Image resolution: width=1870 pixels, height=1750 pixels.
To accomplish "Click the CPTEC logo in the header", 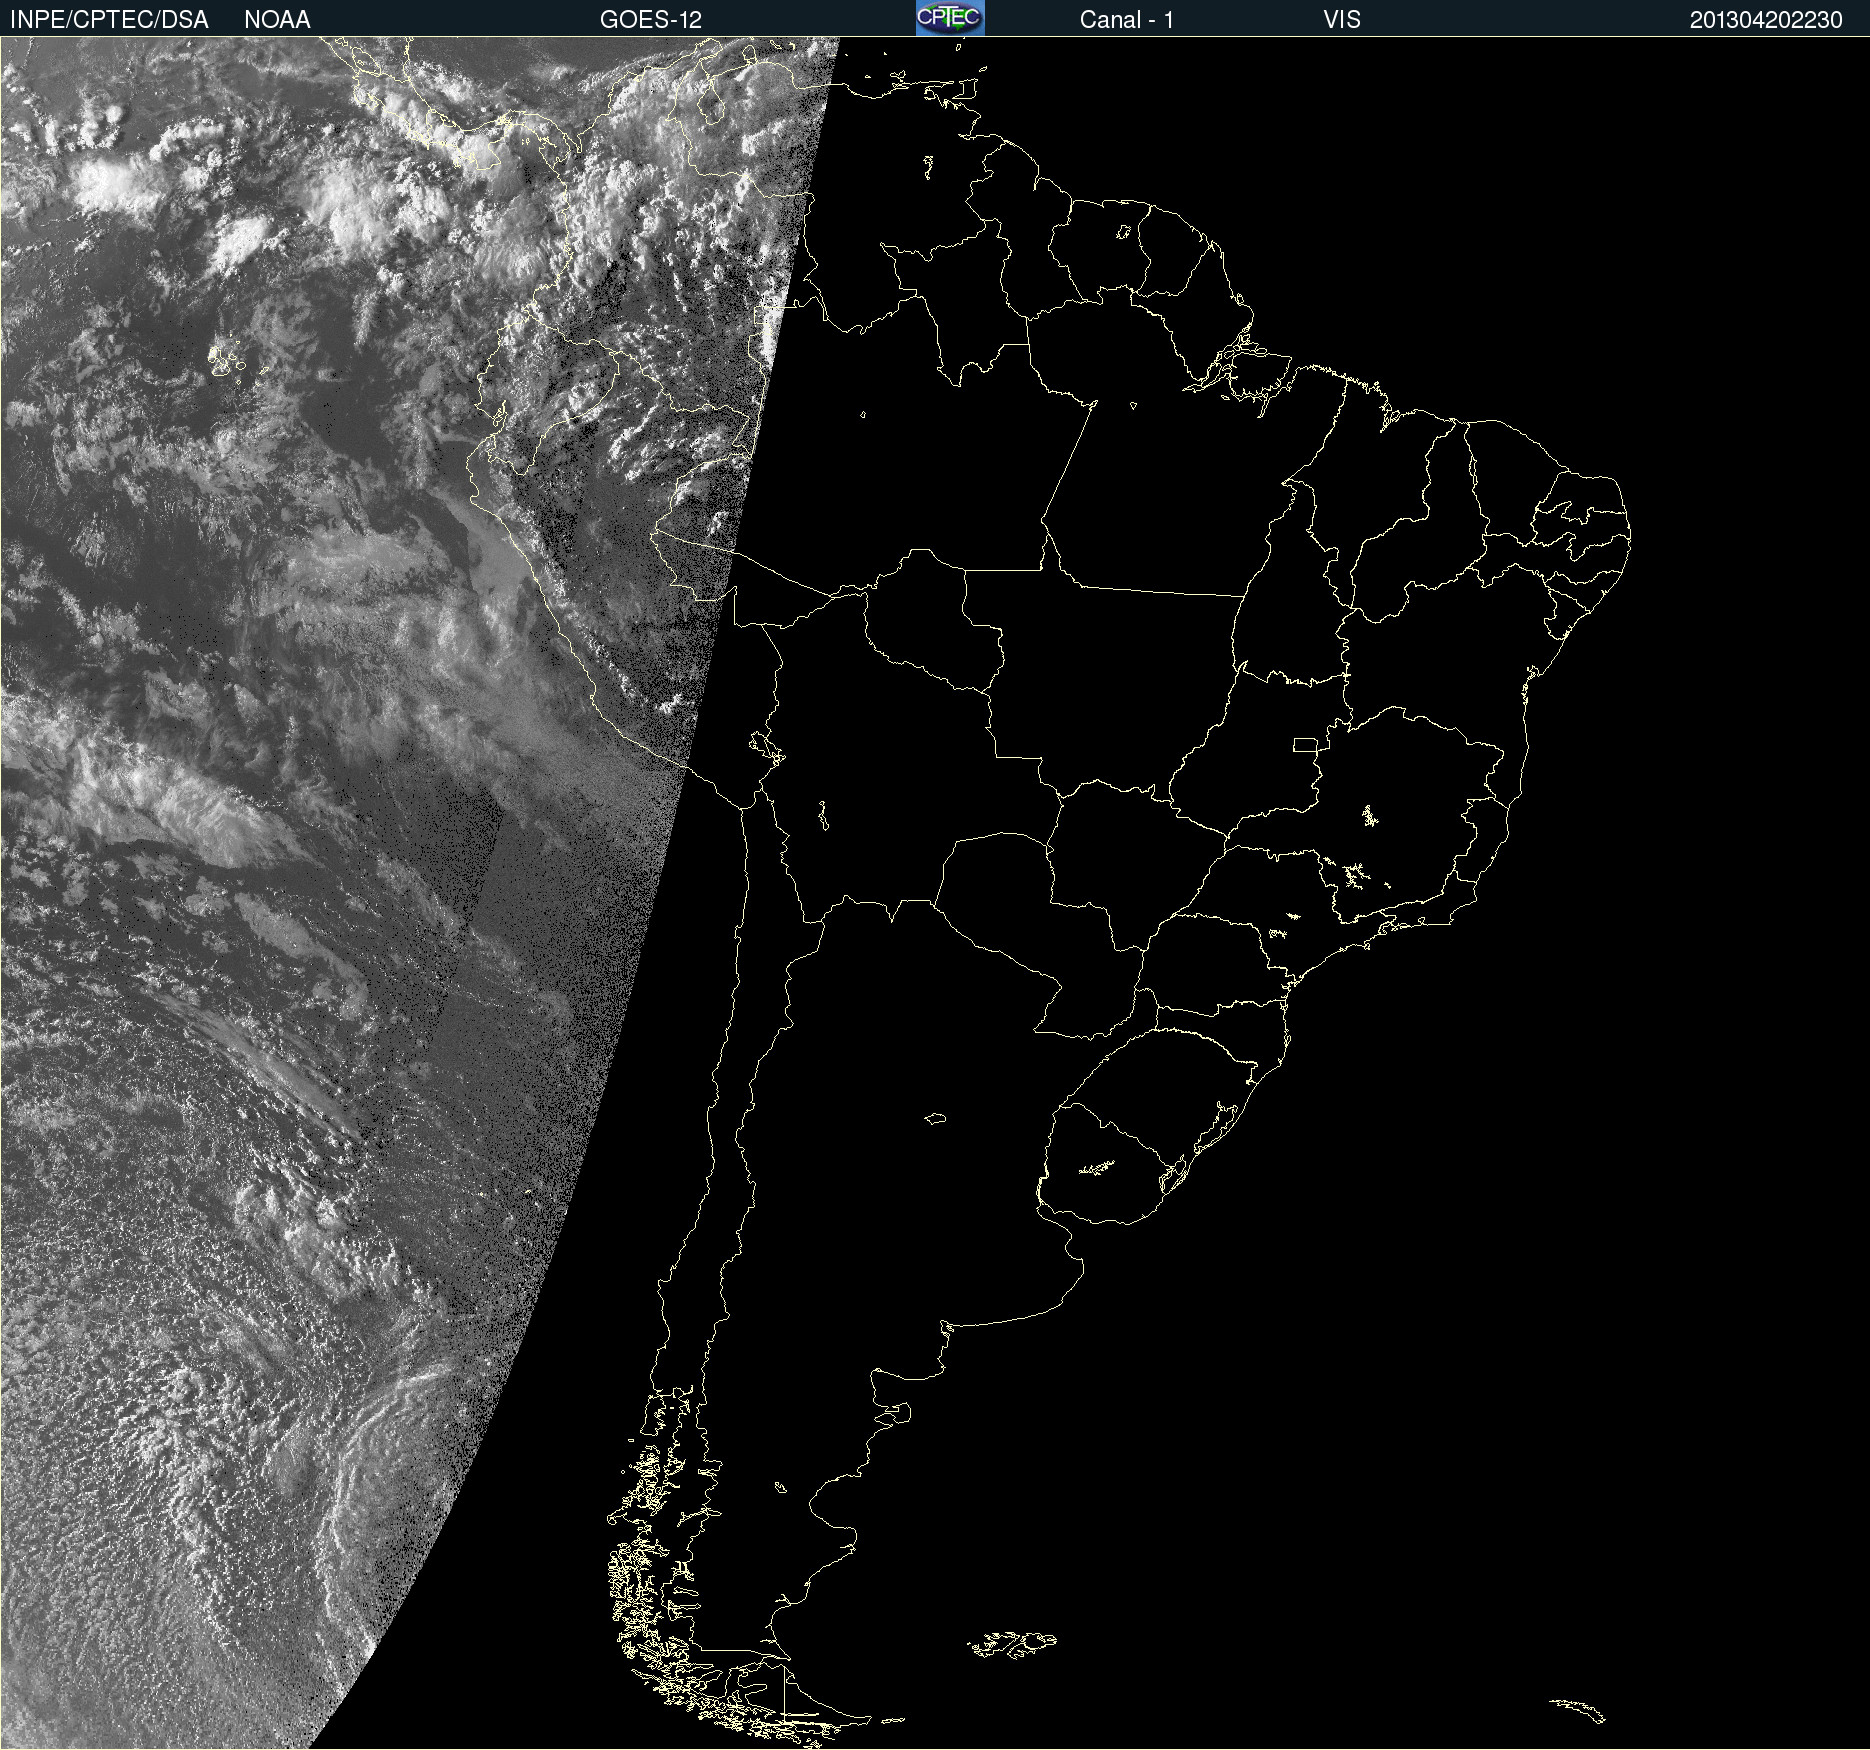I will point(950,18).
